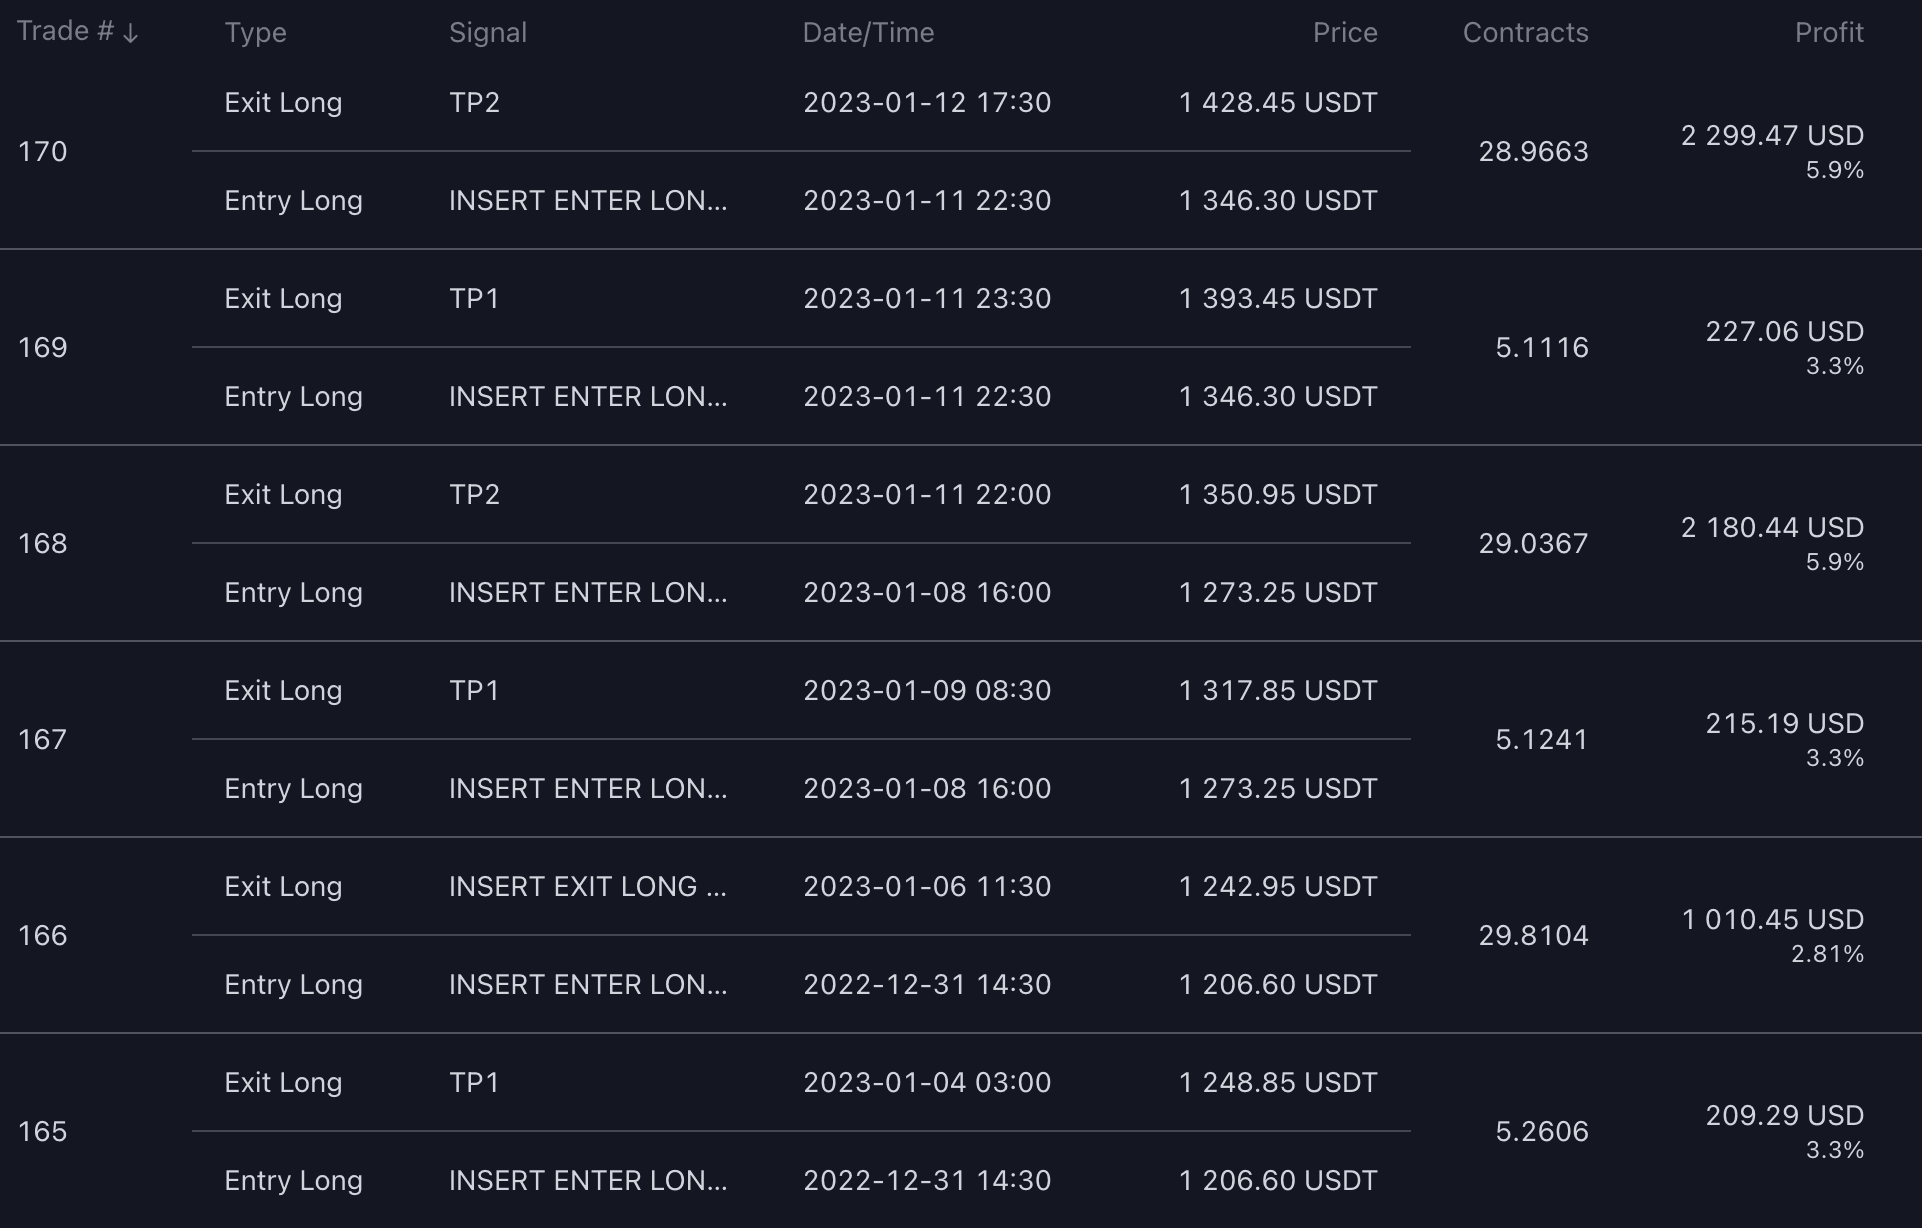Image resolution: width=1922 pixels, height=1228 pixels.
Task: Click the Signal column header
Action: 487,33
